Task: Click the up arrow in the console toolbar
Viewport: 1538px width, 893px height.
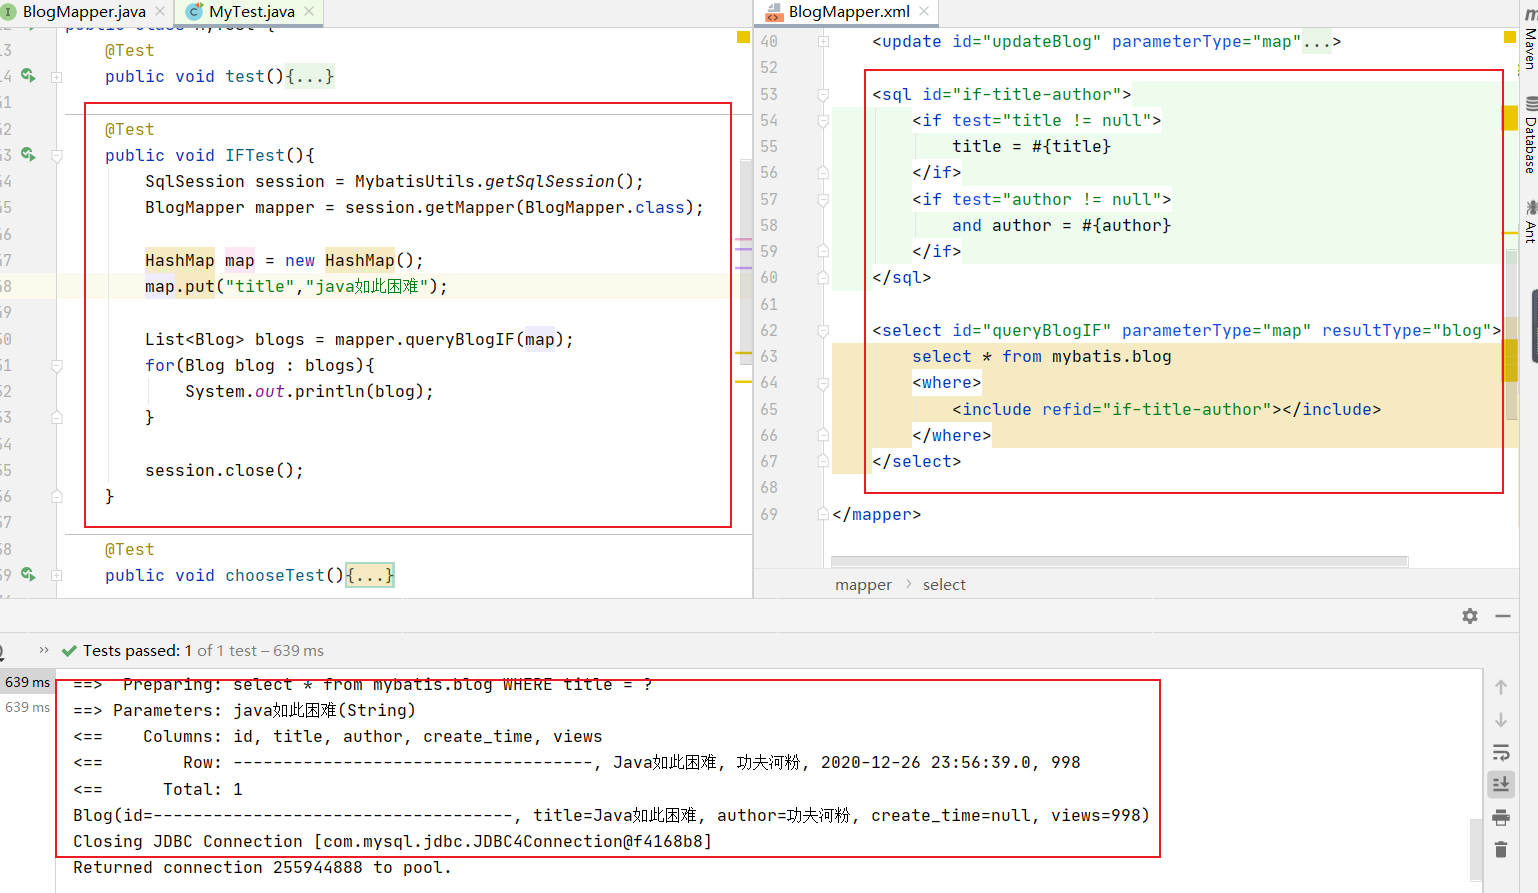Action: (x=1500, y=687)
